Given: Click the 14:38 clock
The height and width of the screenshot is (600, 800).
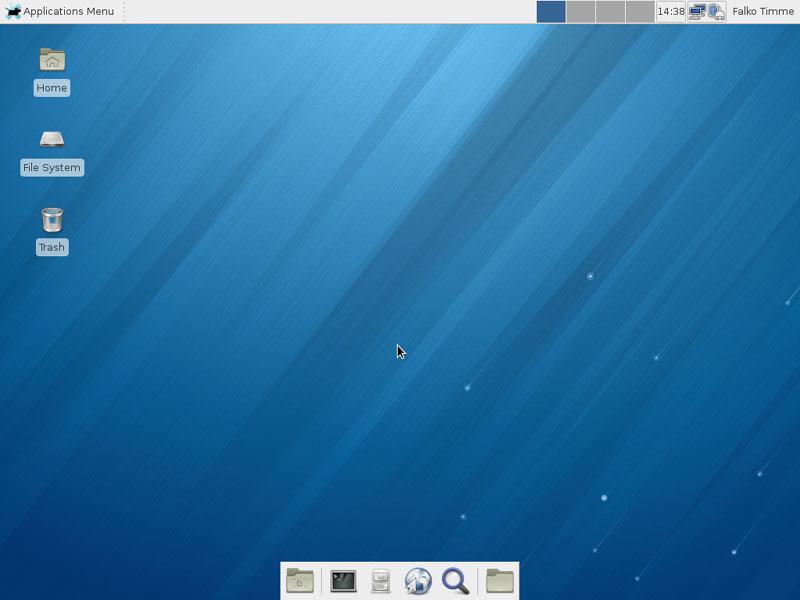Looking at the screenshot, I should pyautogui.click(x=670, y=11).
